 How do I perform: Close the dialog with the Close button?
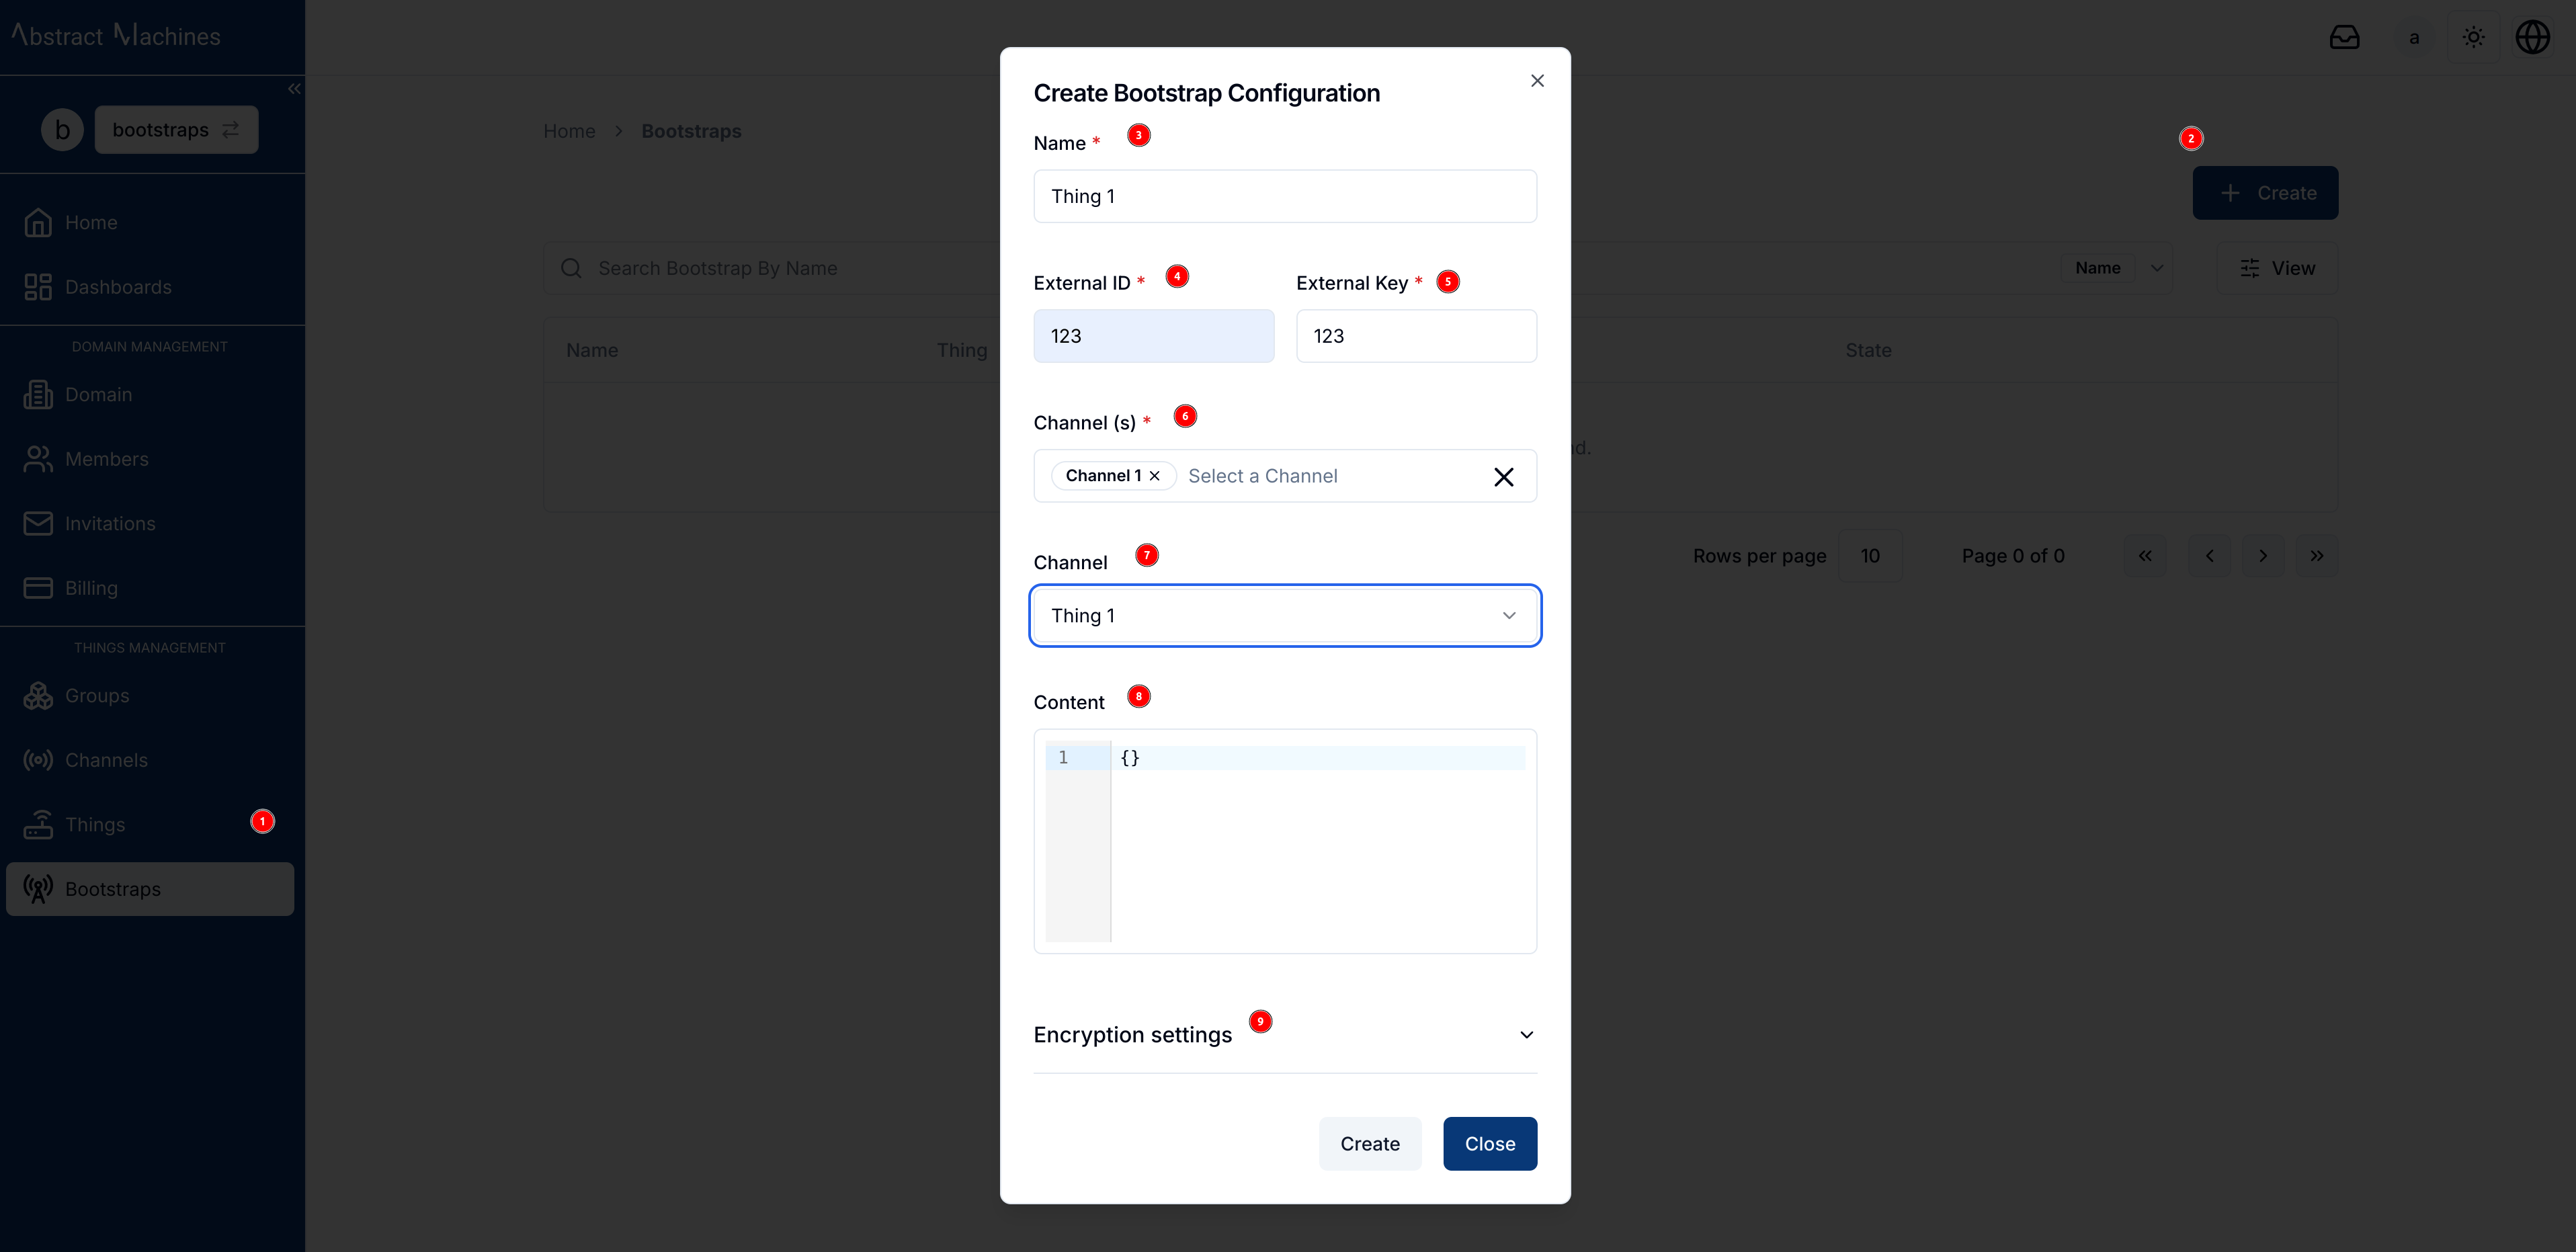[x=1490, y=1143]
